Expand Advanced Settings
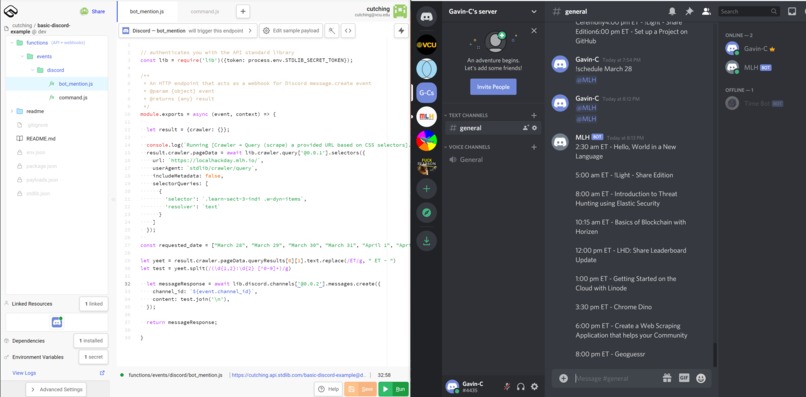 [x=56, y=389]
